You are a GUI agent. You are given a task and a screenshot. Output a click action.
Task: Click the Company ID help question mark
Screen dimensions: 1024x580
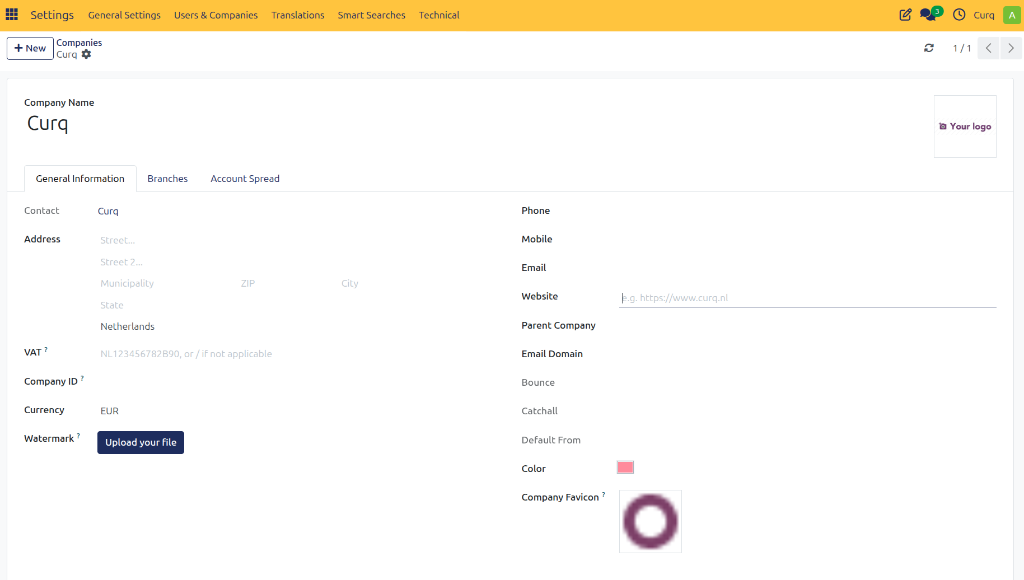[82, 378]
